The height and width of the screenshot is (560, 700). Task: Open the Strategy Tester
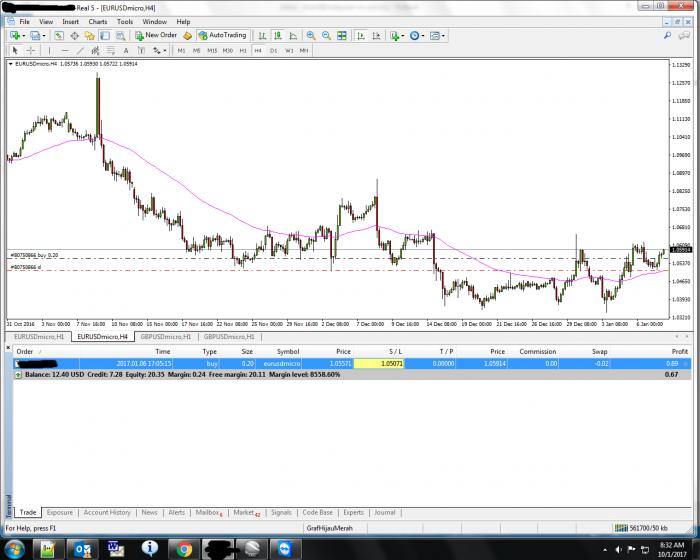(121, 35)
